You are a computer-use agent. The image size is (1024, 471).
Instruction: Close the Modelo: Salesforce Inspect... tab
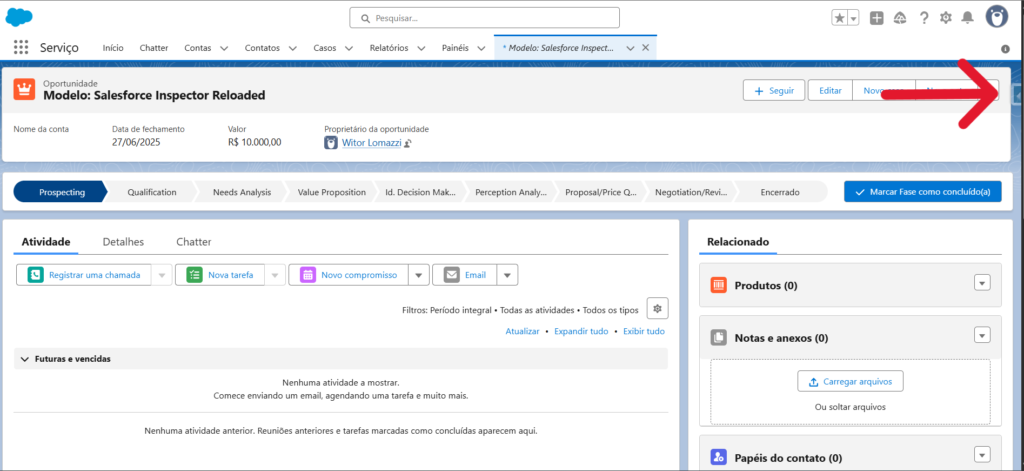645,48
